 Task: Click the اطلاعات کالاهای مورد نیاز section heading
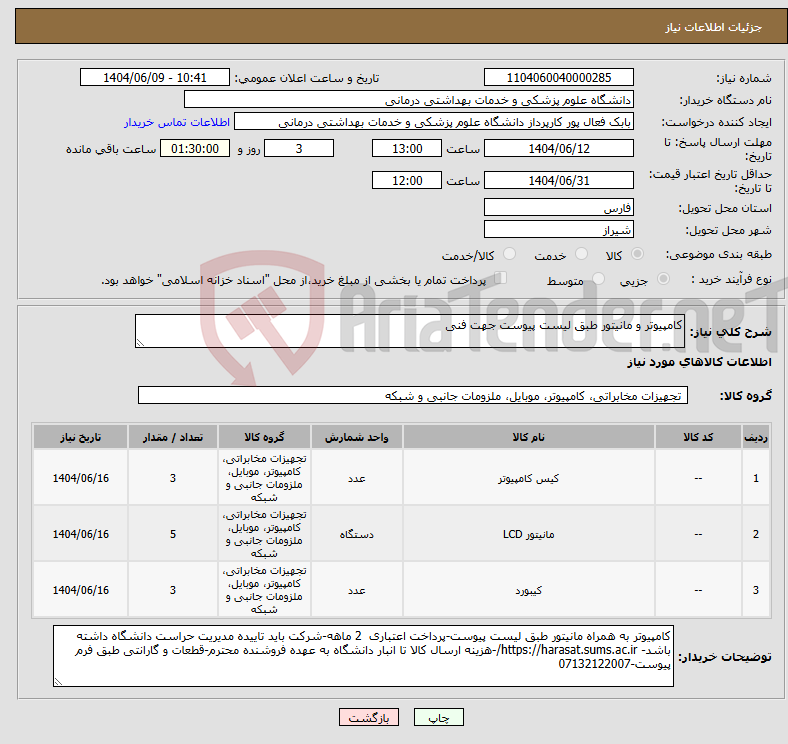pos(699,362)
